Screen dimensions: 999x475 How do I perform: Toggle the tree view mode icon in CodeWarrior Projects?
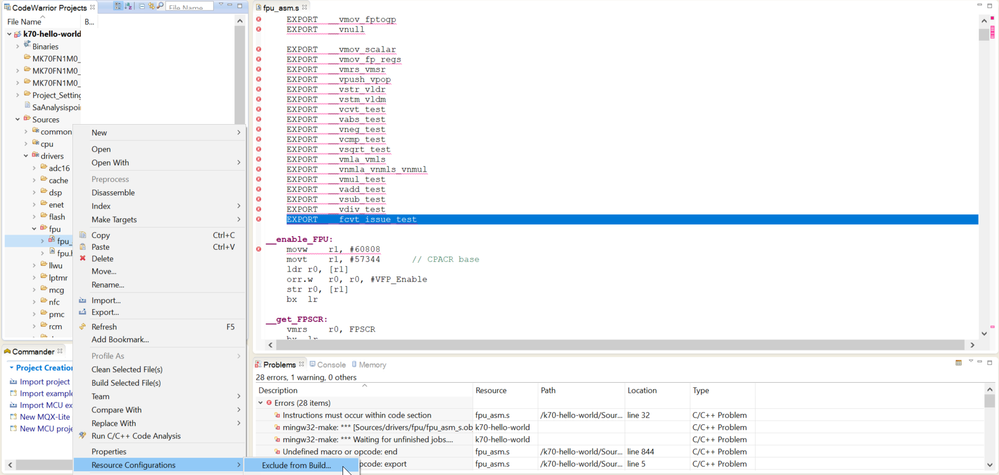(118, 6)
